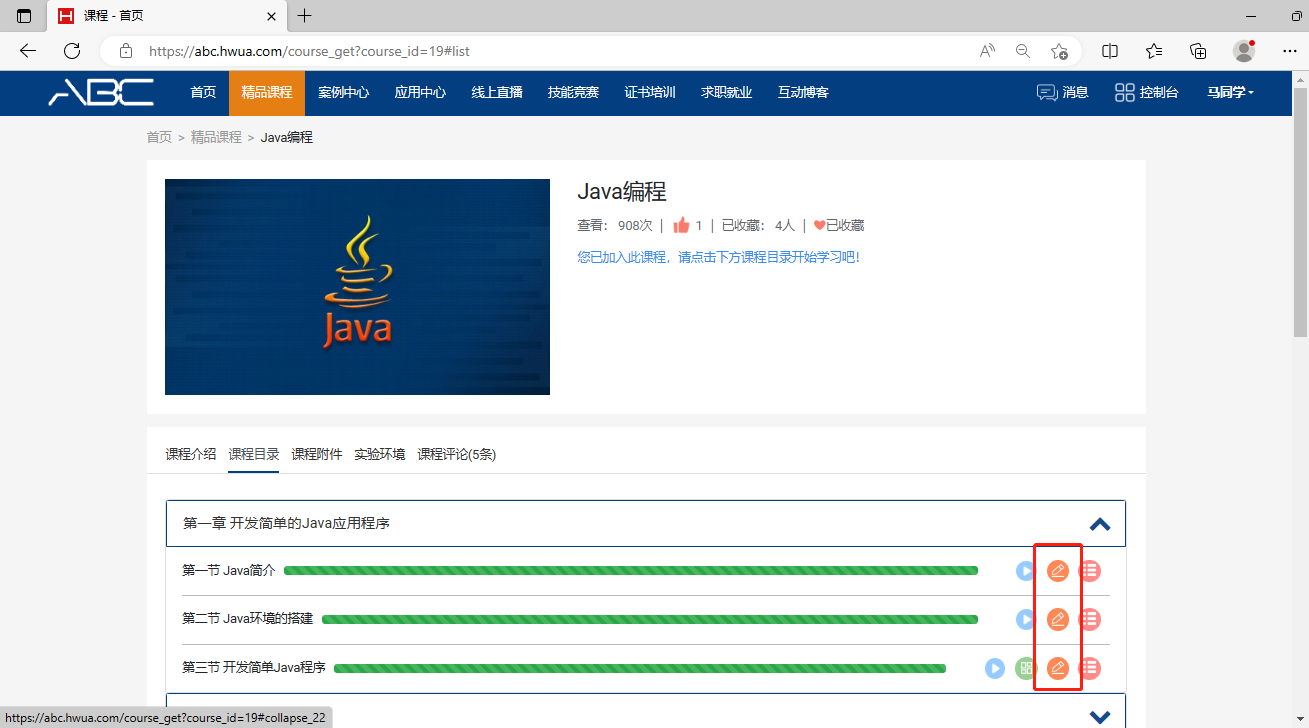Click the 第二节 Java环境的搭建 lesson title
The image size is (1309, 728).
tap(248, 619)
